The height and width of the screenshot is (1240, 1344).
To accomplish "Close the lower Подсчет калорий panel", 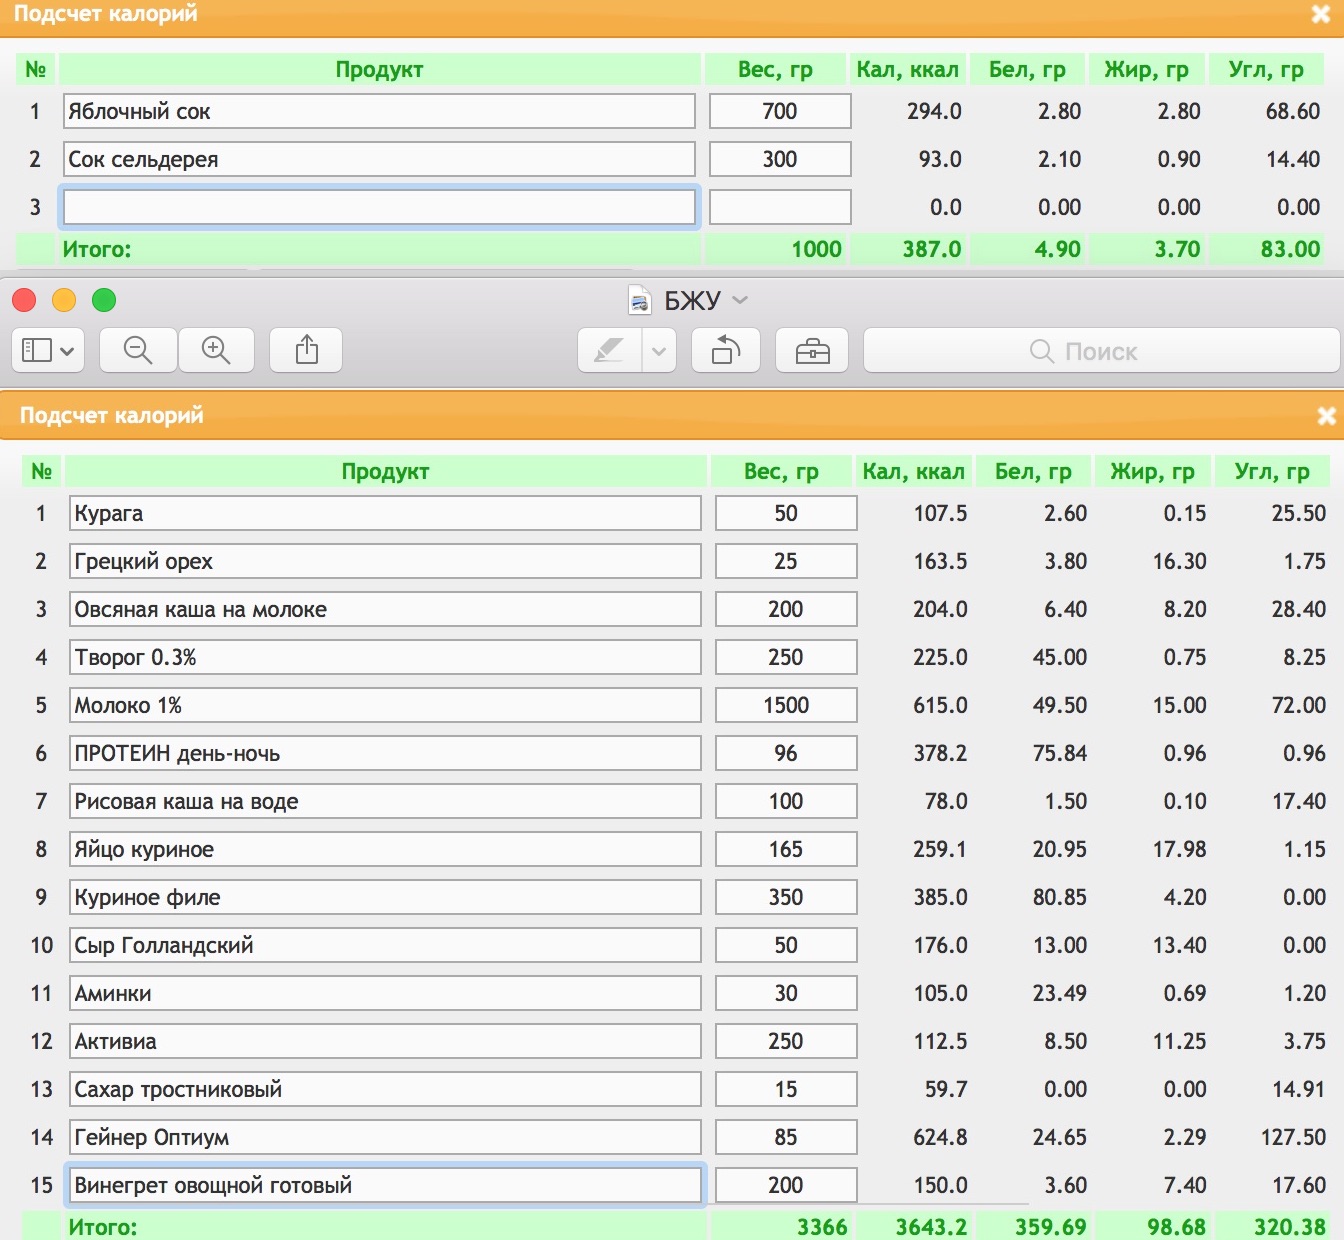I will pos(1326,416).
